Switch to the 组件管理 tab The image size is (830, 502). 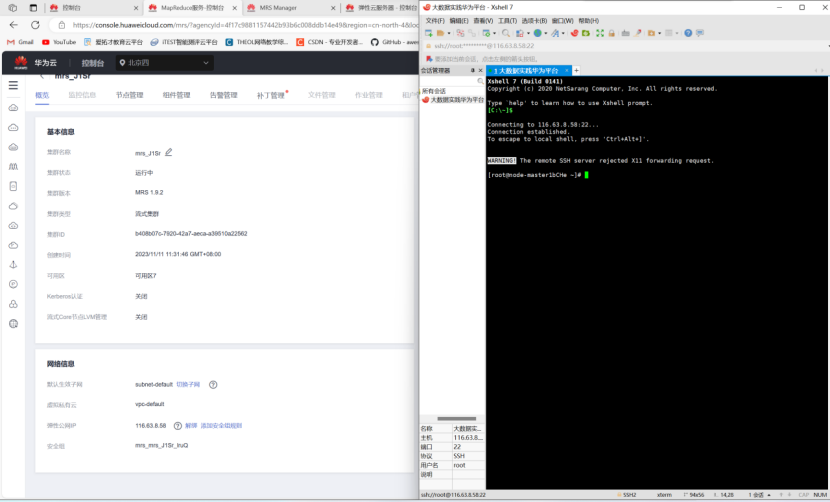tap(176, 95)
